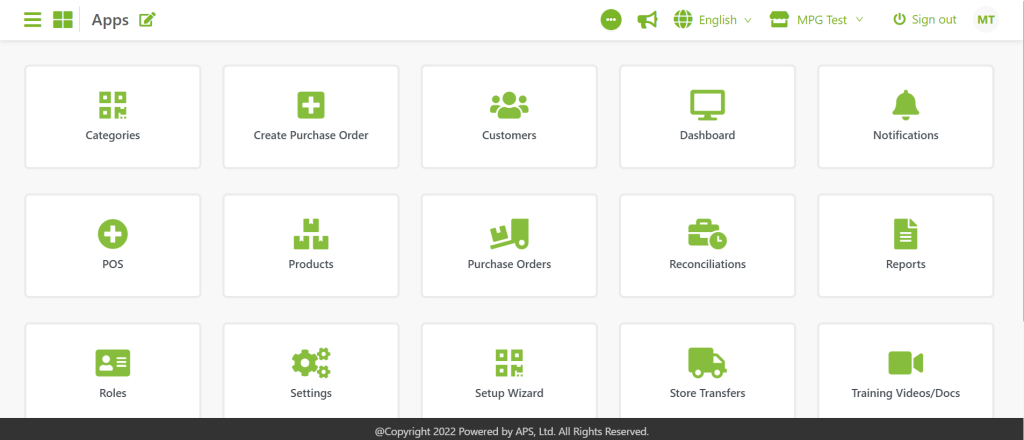Screen dimensions: 1024x440
Task: Launch the POS app icon
Action: [113, 236]
